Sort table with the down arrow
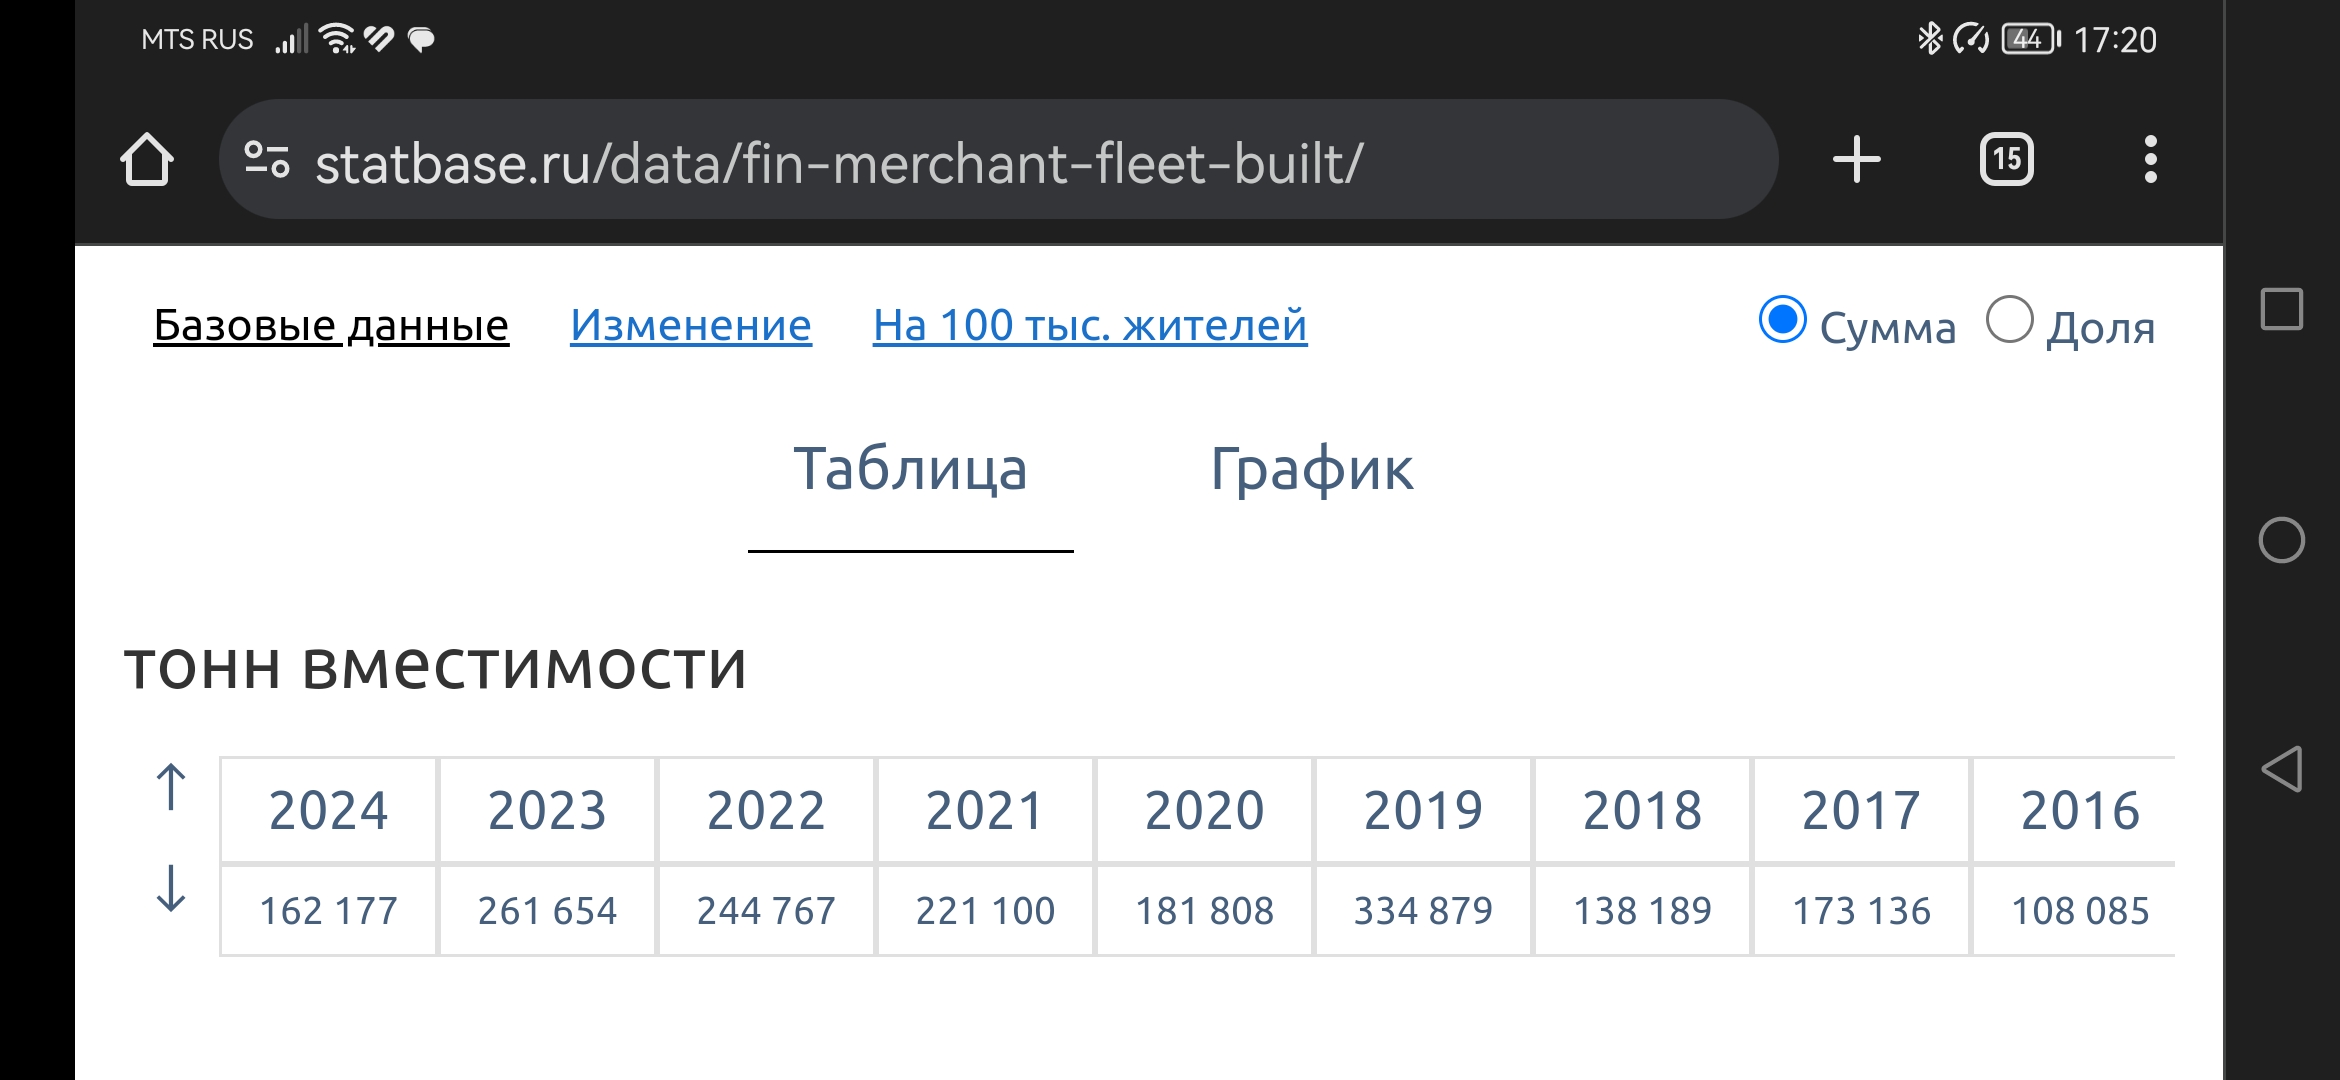 (171, 888)
